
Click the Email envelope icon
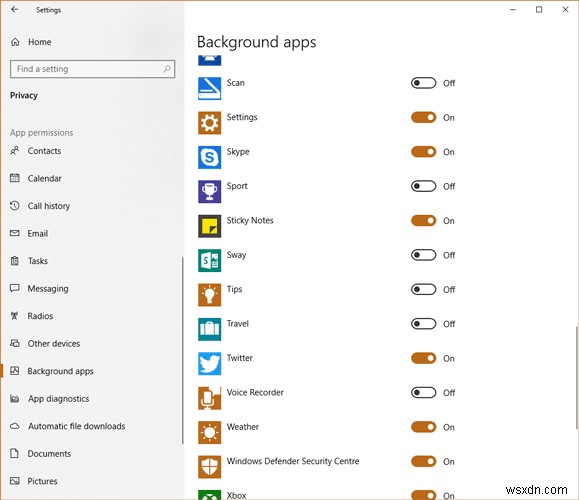coord(14,233)
